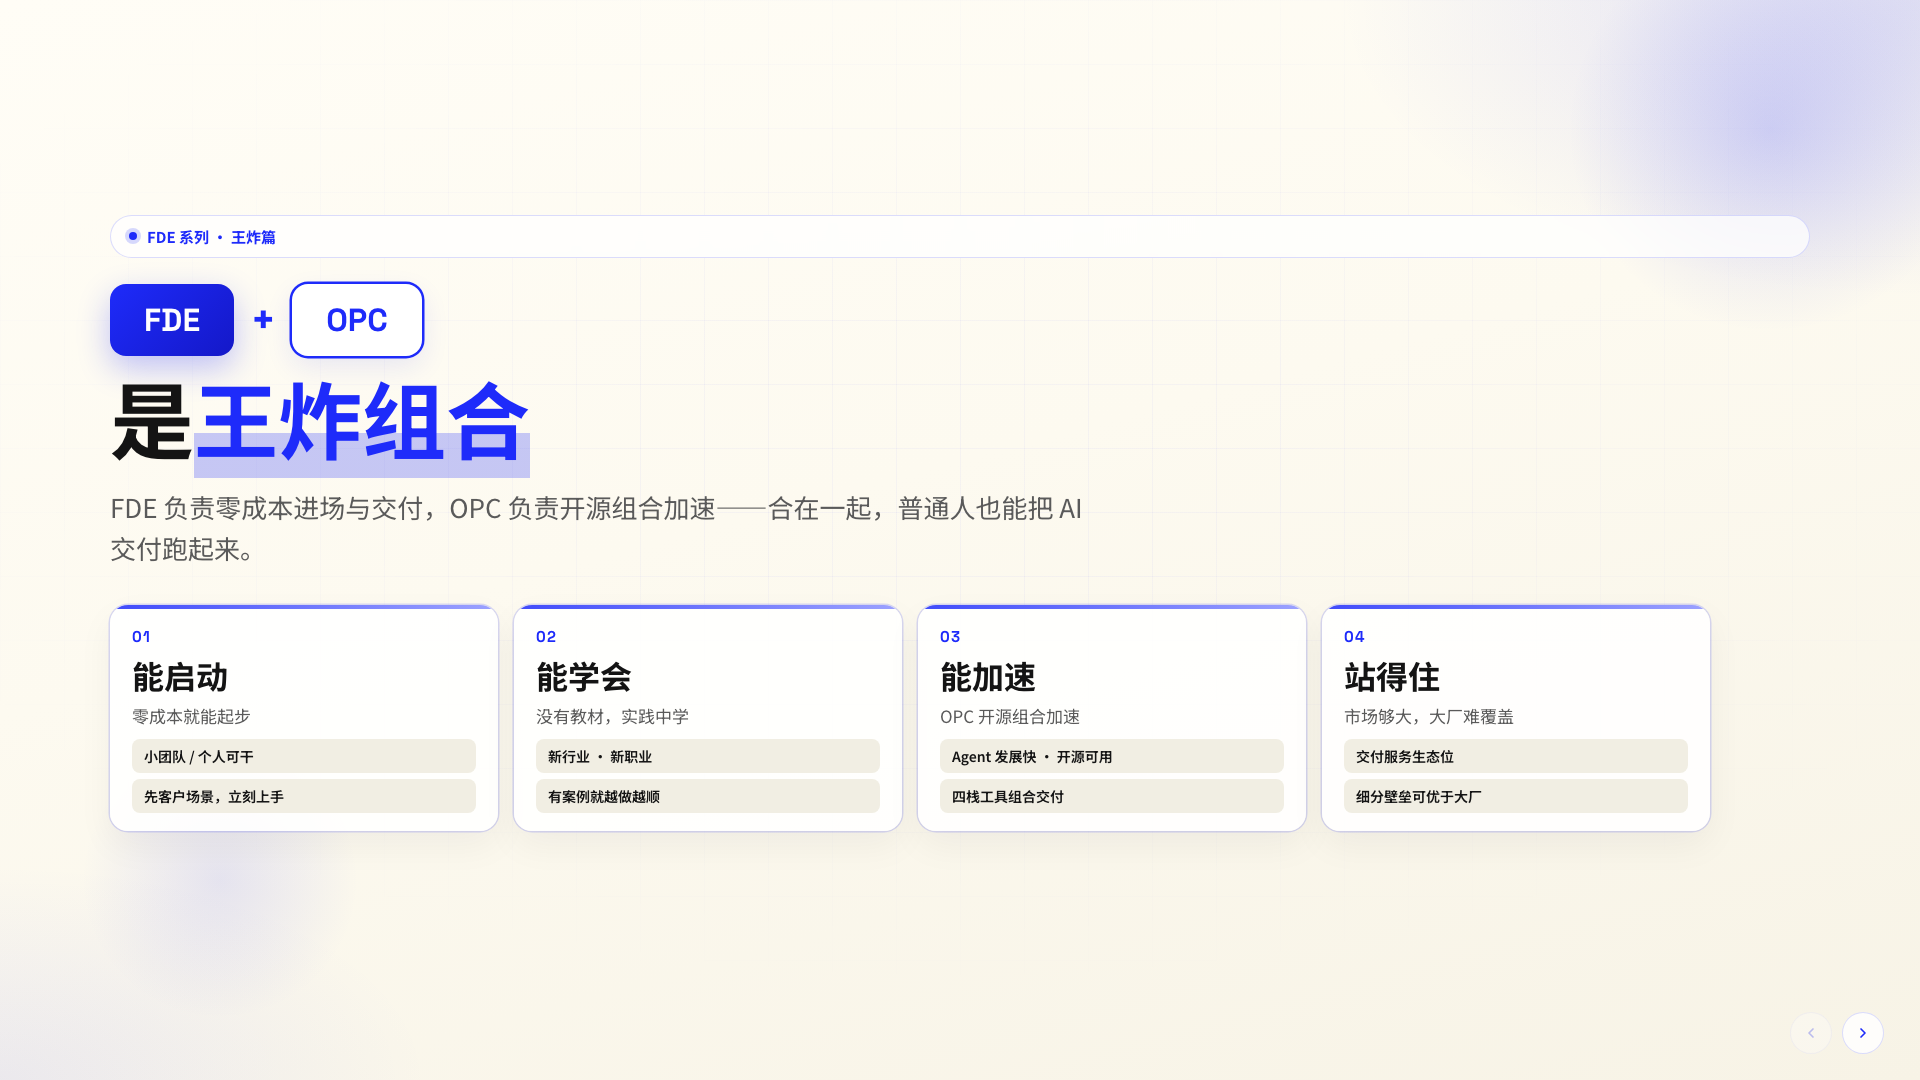The width and height of the screenshot is (1920, 1080).
Task: Select the Agent 发展快 · 开源可用 tag
Action: tap(1112, 756)
